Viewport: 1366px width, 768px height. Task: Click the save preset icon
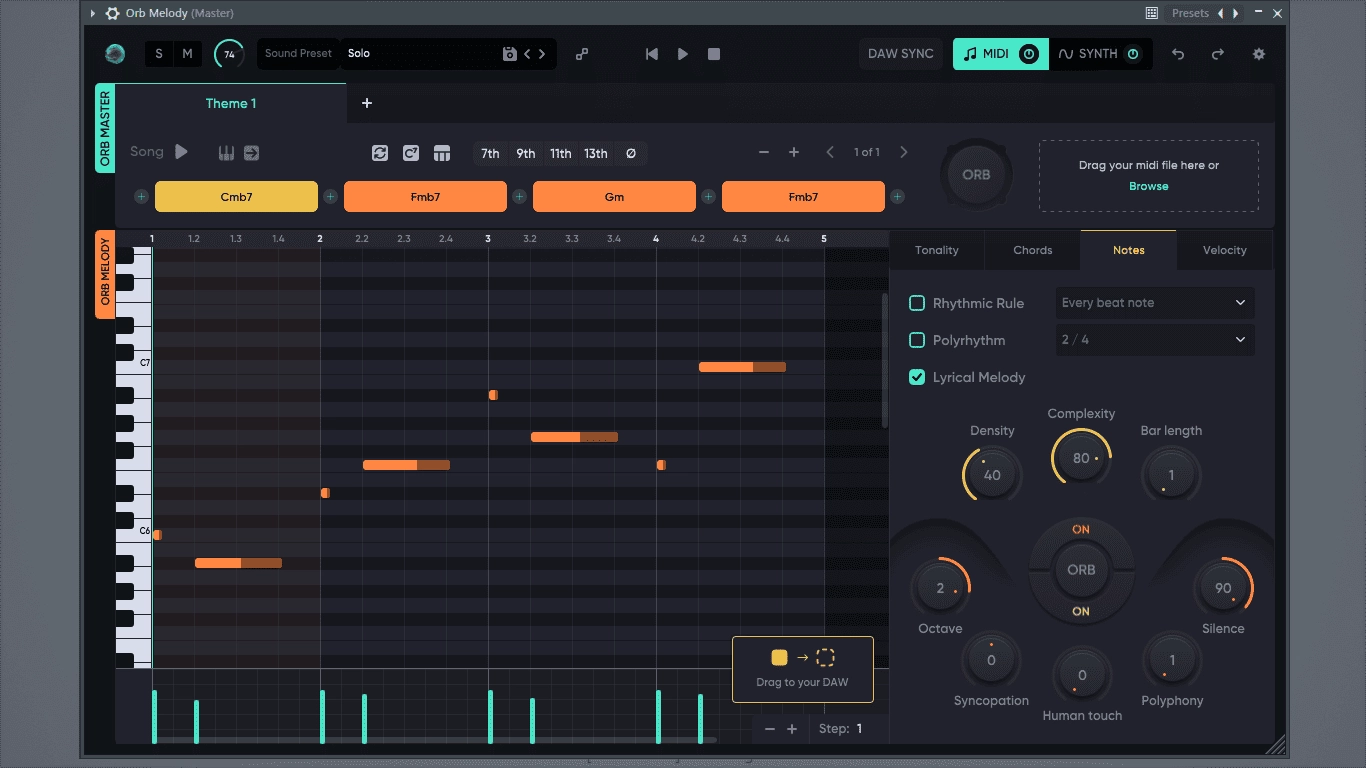click(509, 54)
